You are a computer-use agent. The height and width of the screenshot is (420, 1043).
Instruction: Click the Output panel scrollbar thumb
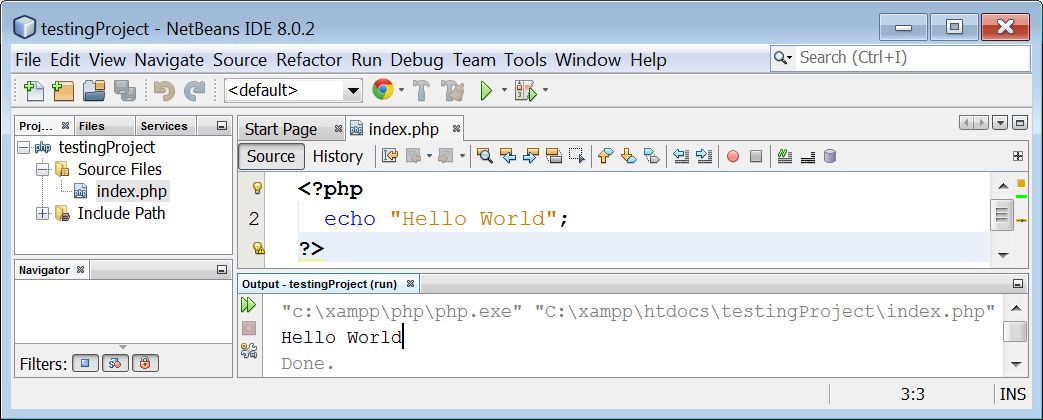[x=1015, y=331]
